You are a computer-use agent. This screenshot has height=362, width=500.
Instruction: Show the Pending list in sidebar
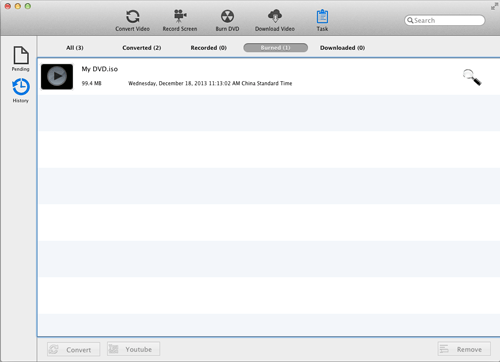21,59
